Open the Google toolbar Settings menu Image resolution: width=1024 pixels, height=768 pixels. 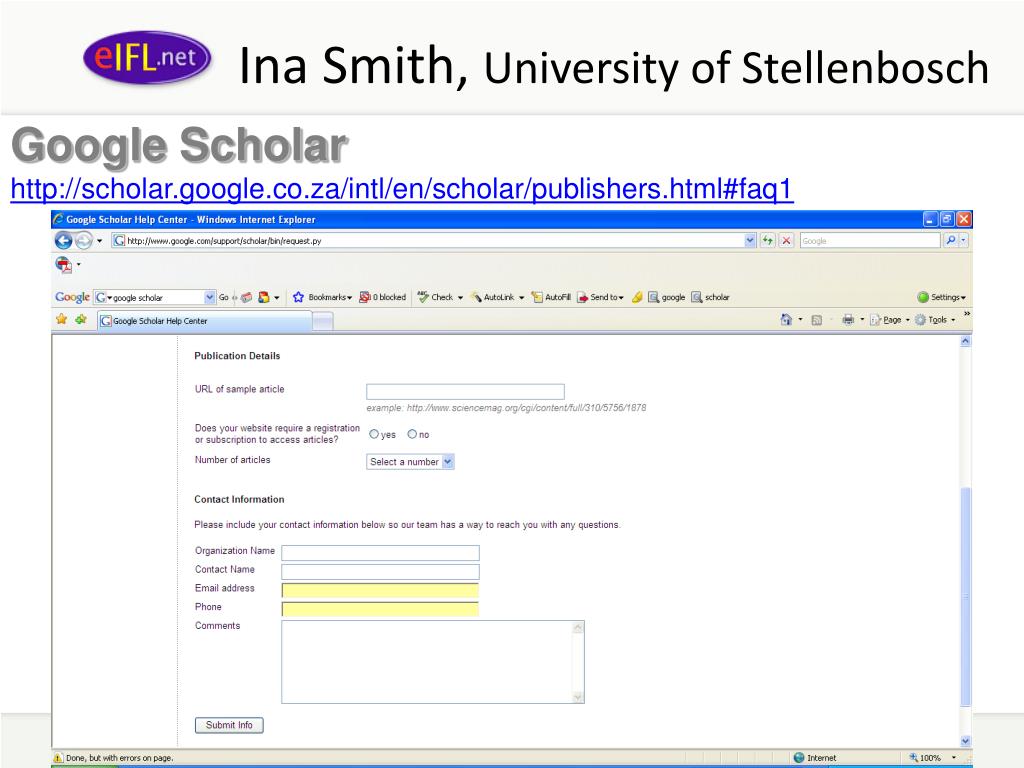[941, 297]
